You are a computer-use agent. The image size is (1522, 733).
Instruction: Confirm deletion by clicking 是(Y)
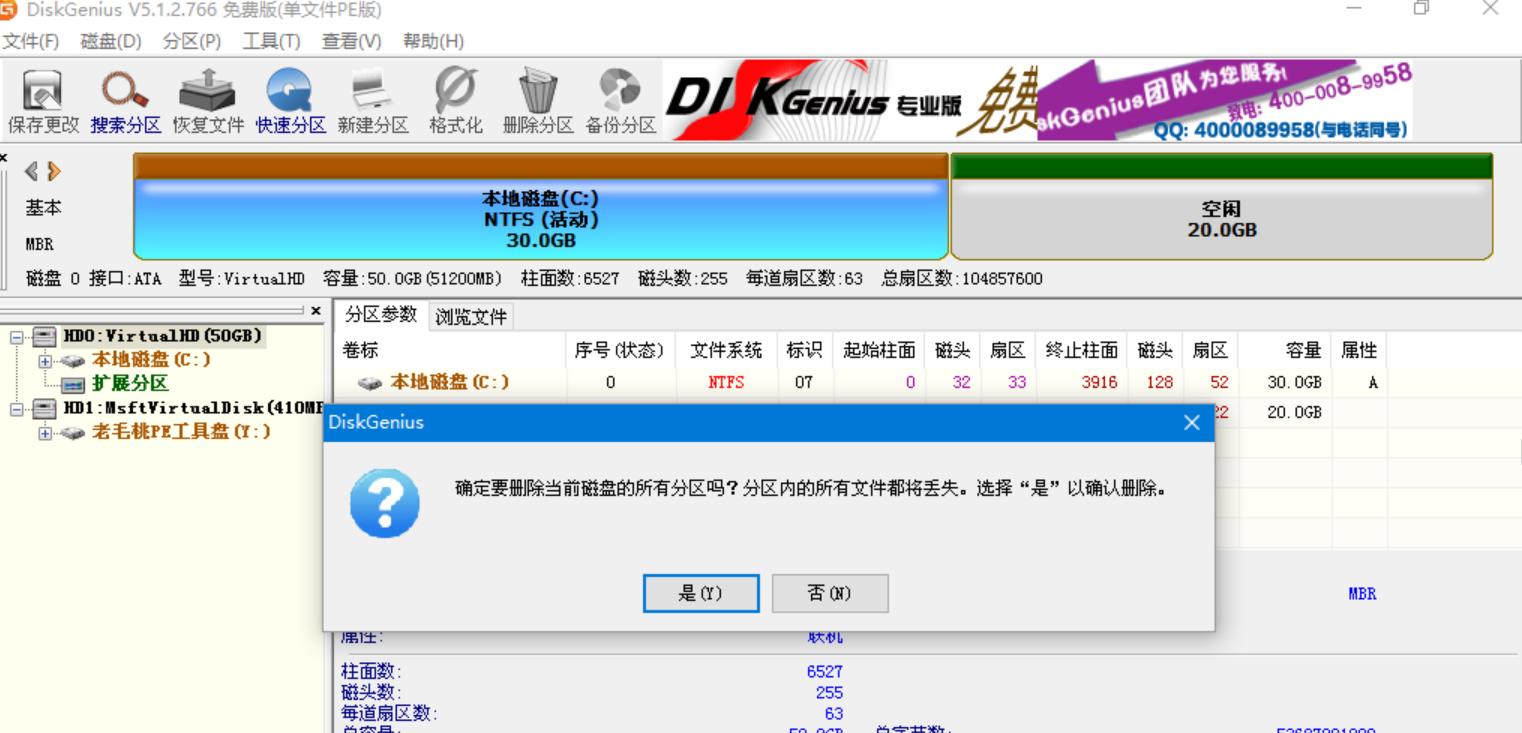click(x=702, y=593)
